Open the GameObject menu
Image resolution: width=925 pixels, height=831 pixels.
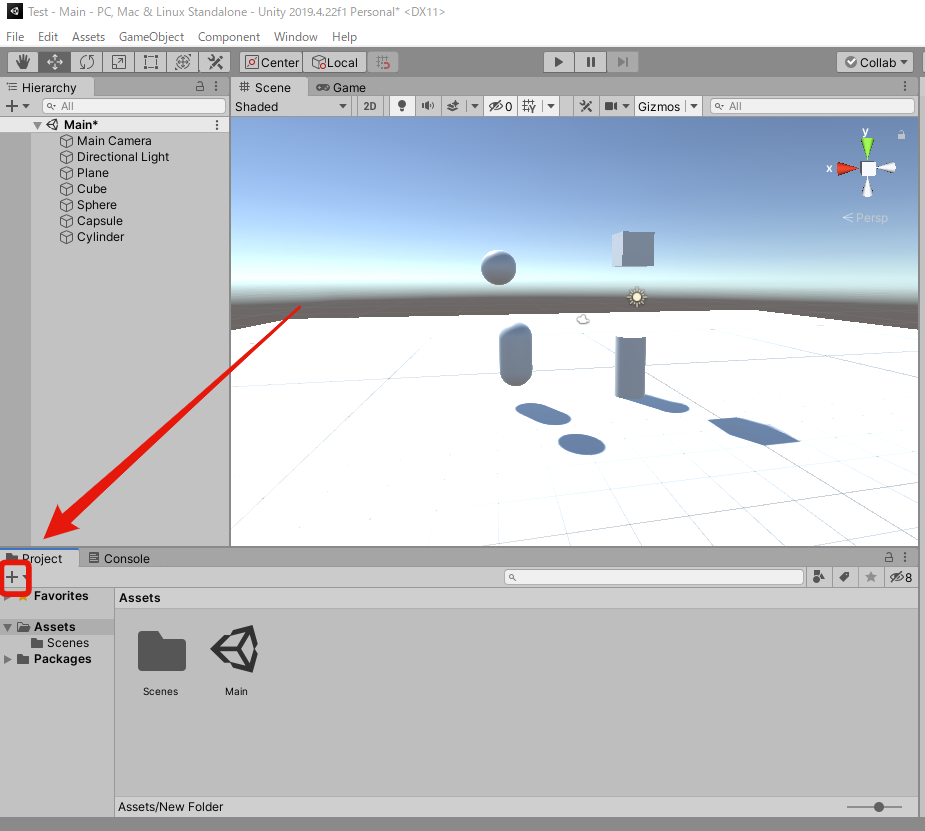point(151,37)
